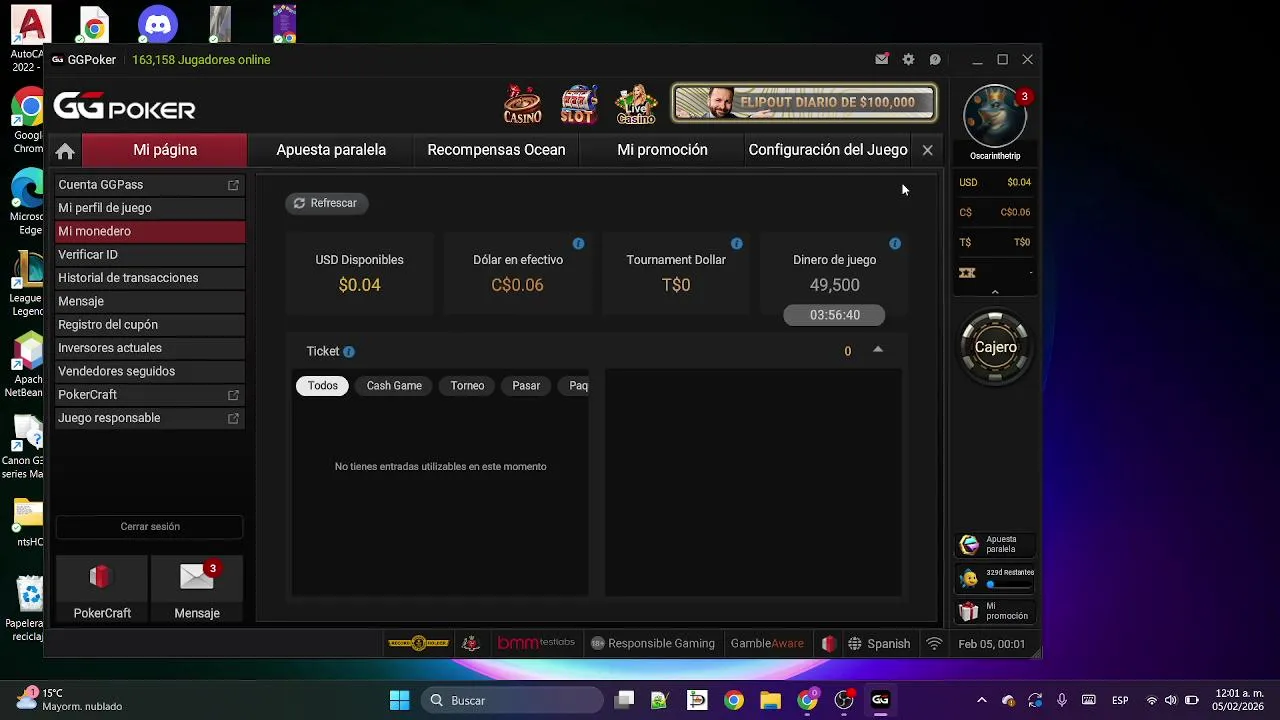Click the Record Holder badge in footer
This screenshot has height=720, width=1280.
pos(418,644)
